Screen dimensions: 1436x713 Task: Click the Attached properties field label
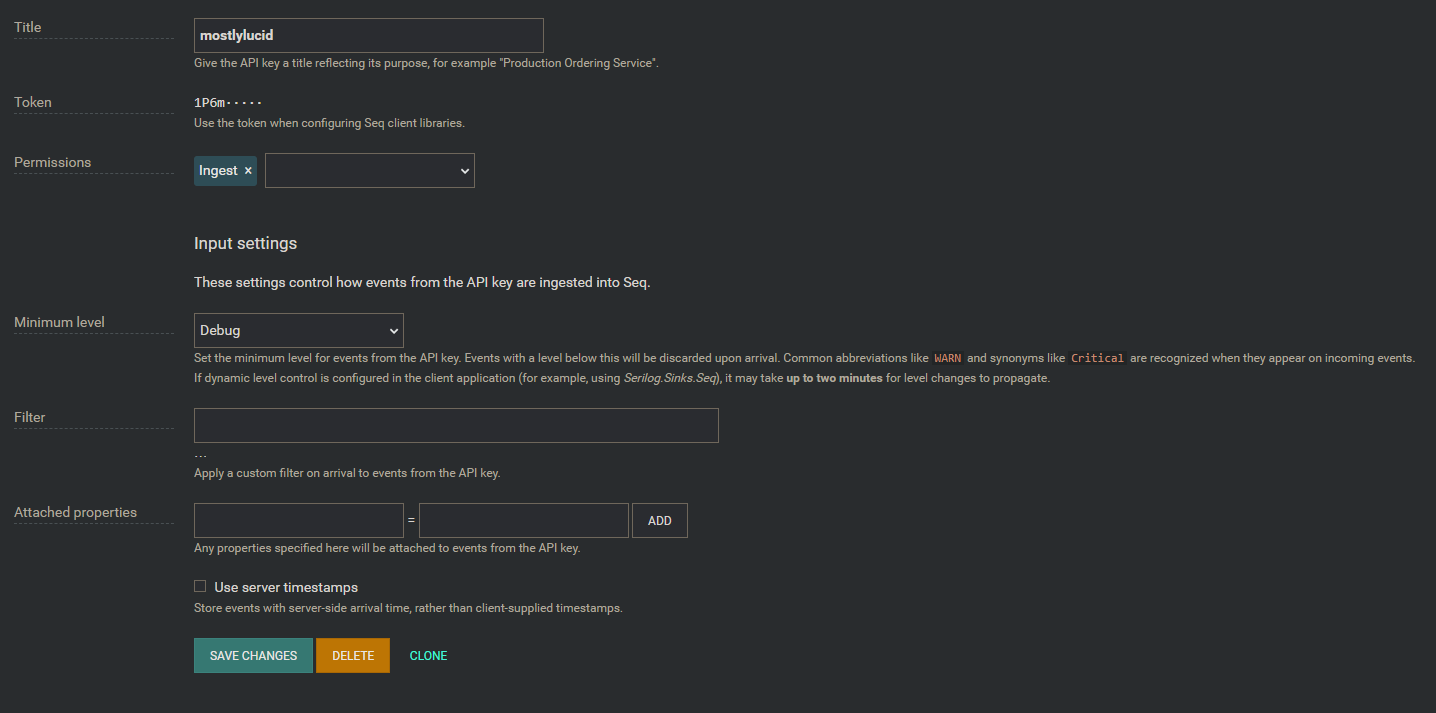click(75, 512)
